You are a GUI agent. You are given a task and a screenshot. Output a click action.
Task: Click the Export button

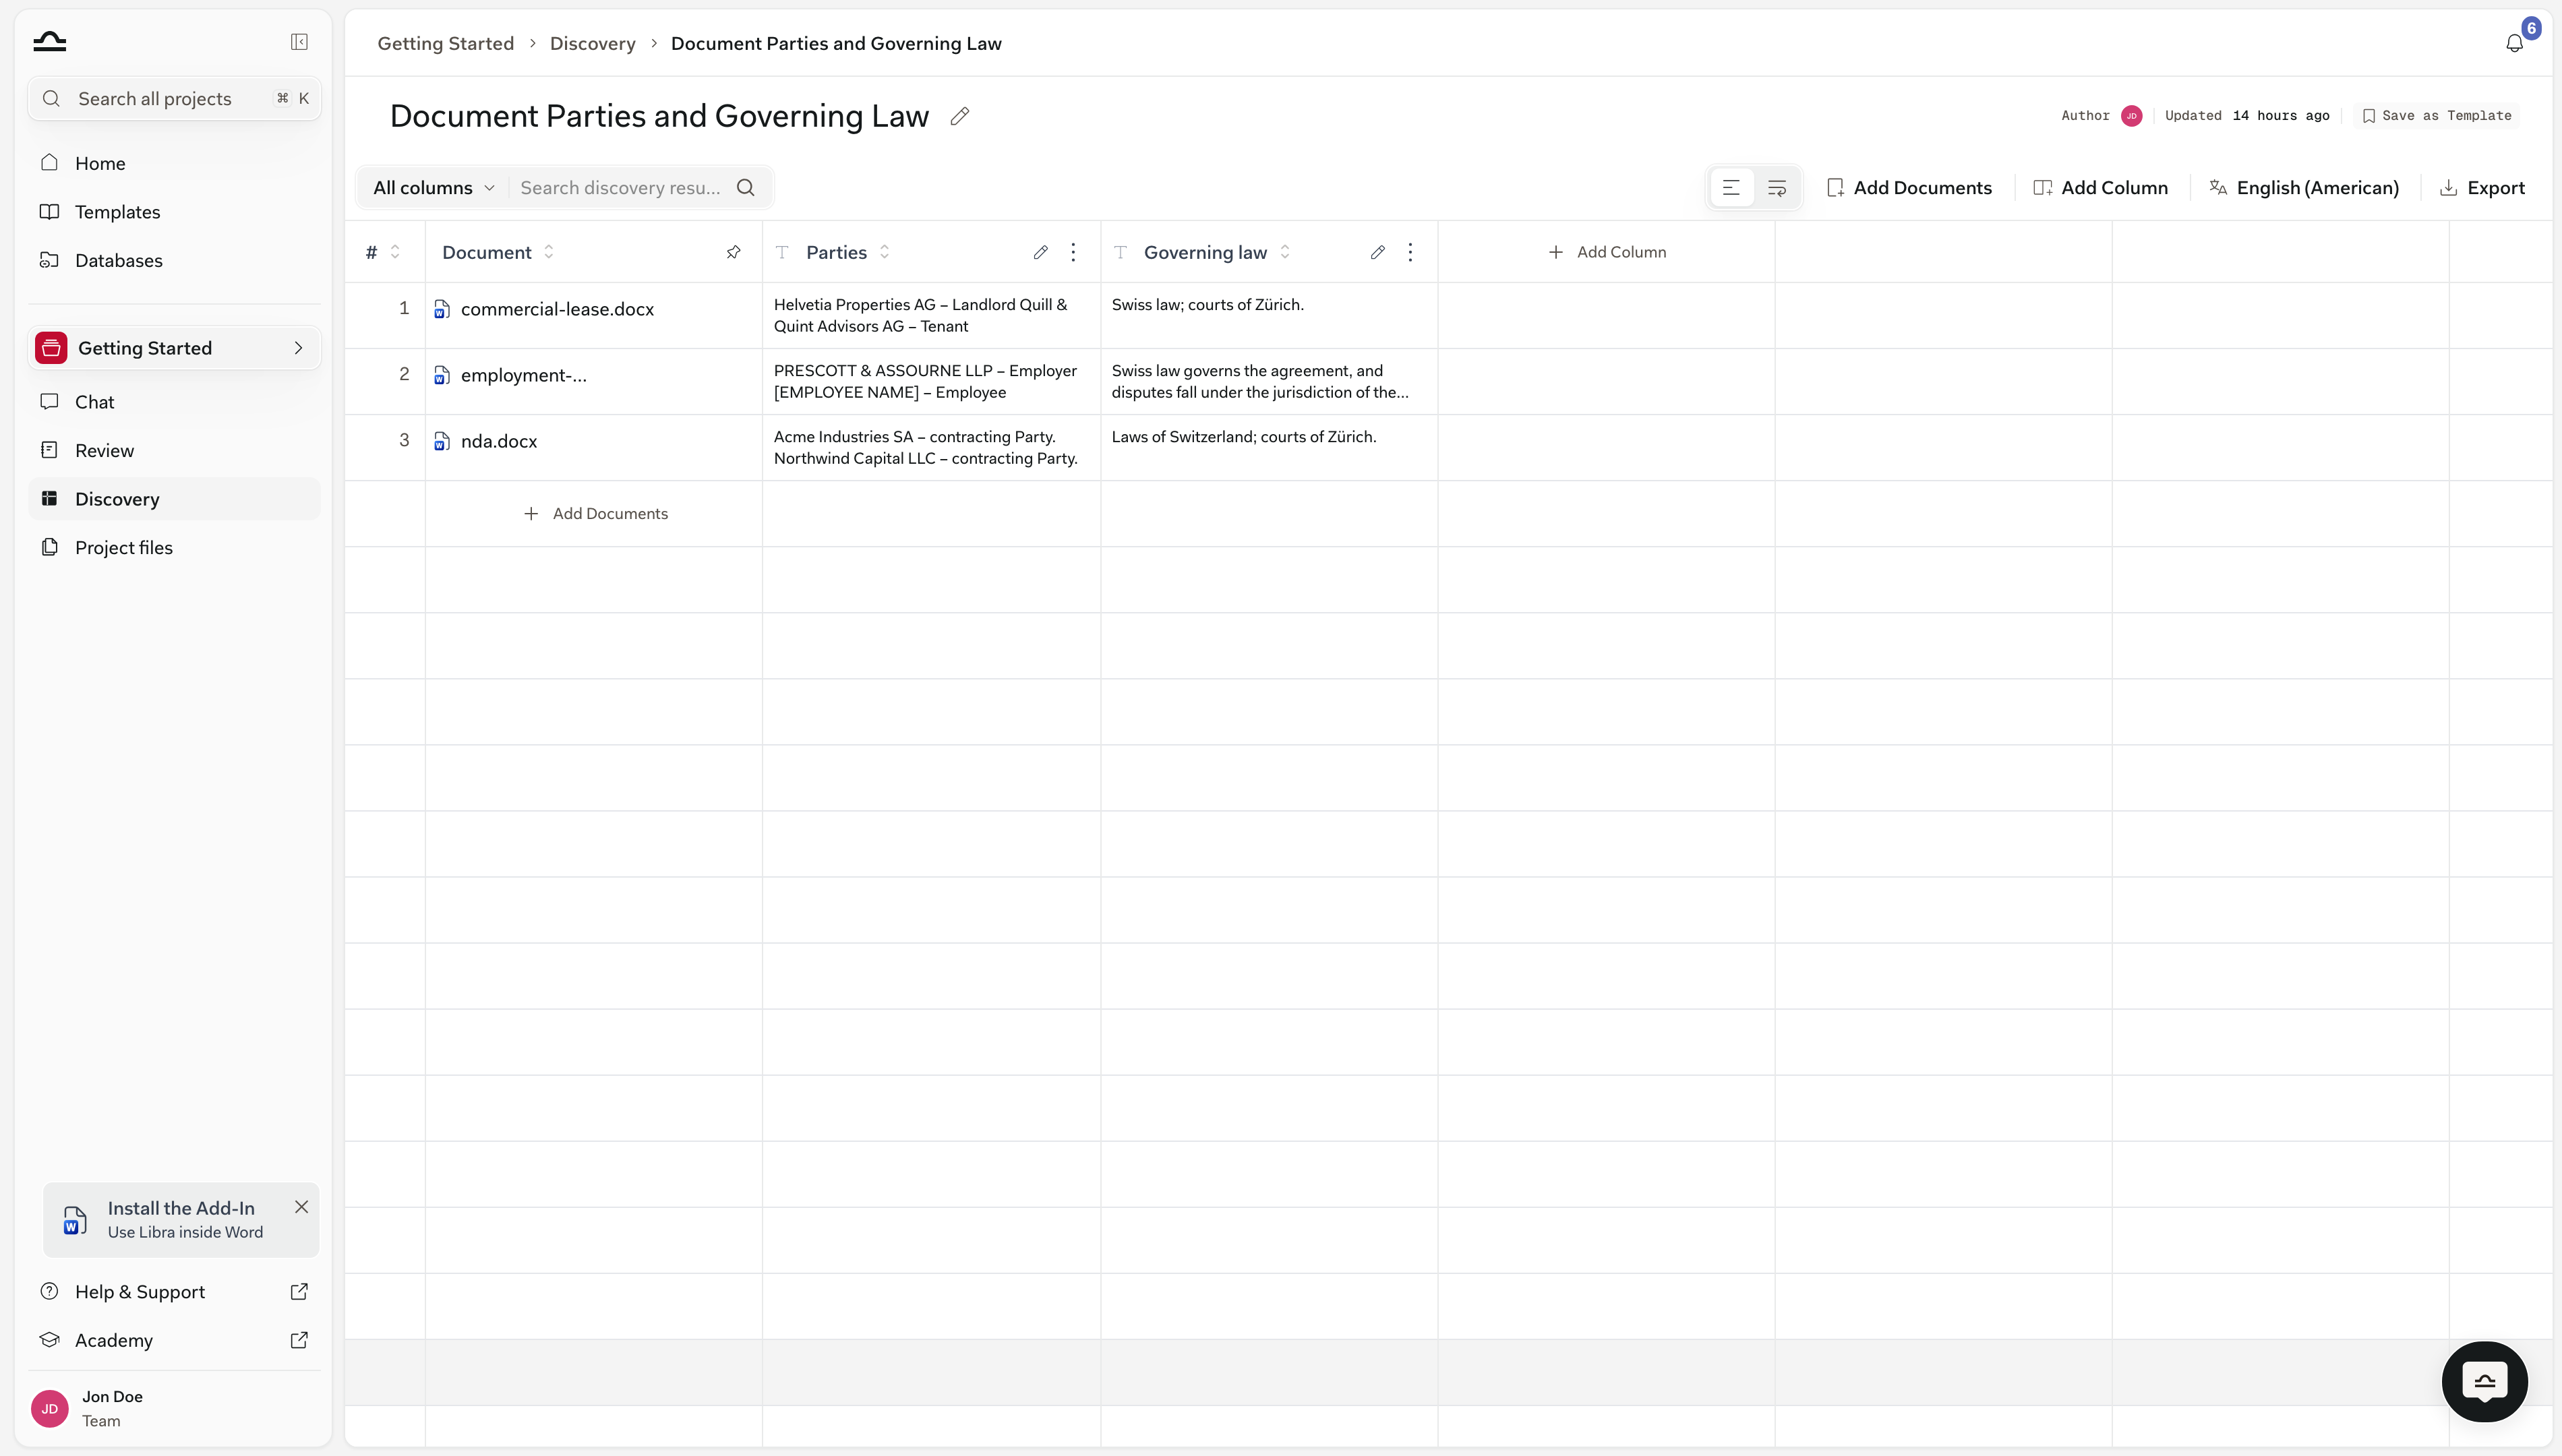(x=2482, y=188)
